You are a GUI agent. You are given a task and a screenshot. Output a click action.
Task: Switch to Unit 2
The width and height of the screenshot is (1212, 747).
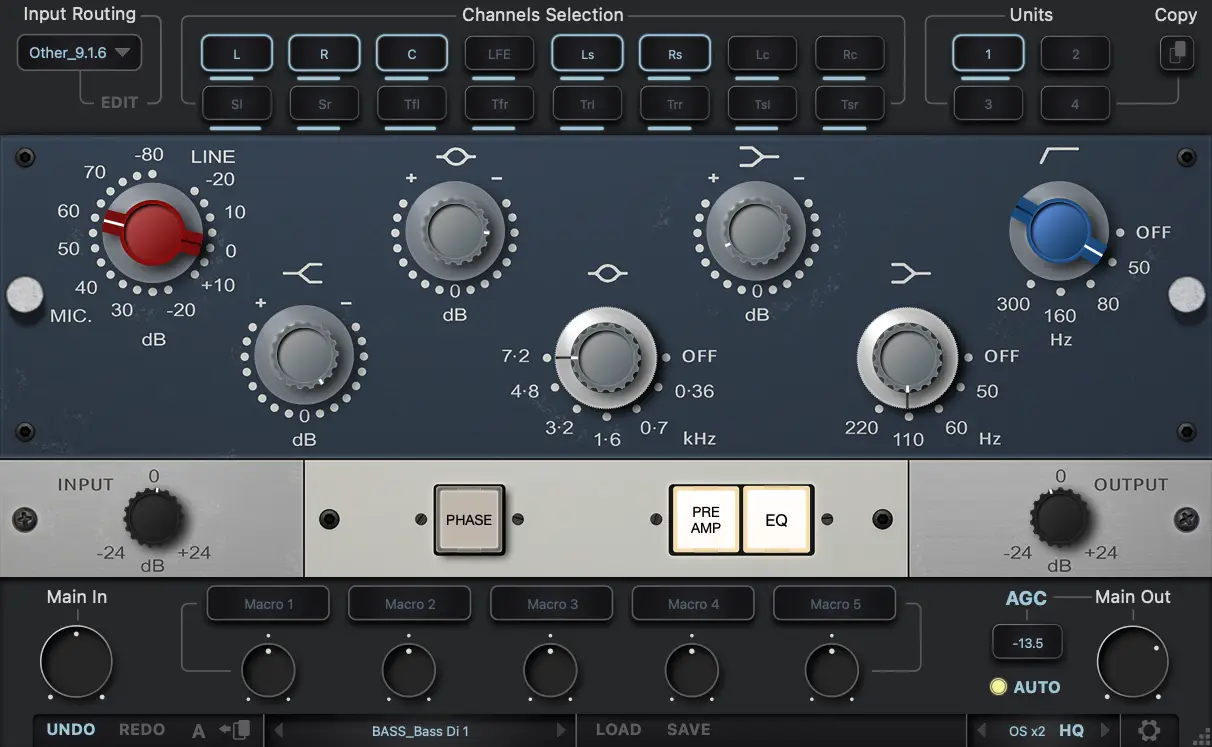1075,53
